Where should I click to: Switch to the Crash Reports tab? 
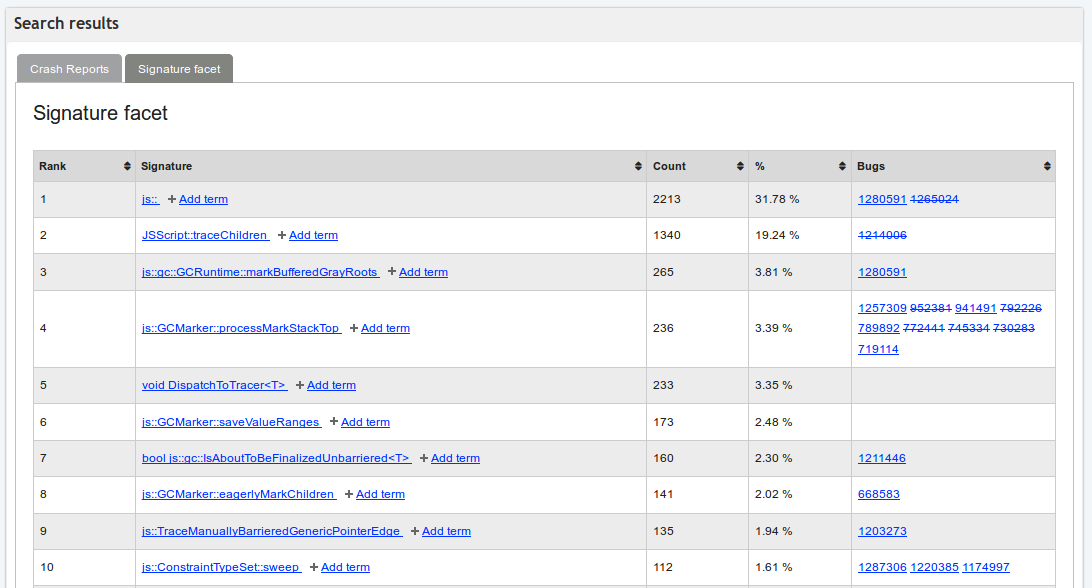point(69,68)
